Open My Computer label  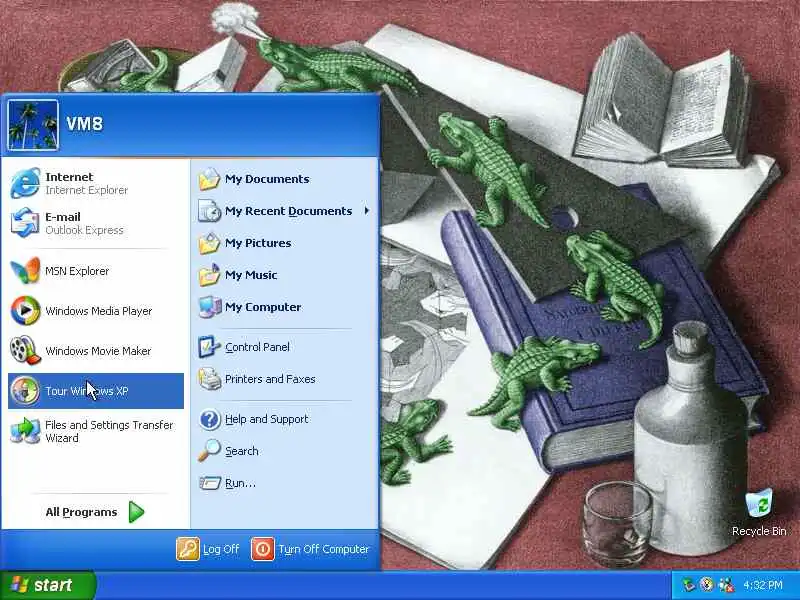tap(263, 307)
